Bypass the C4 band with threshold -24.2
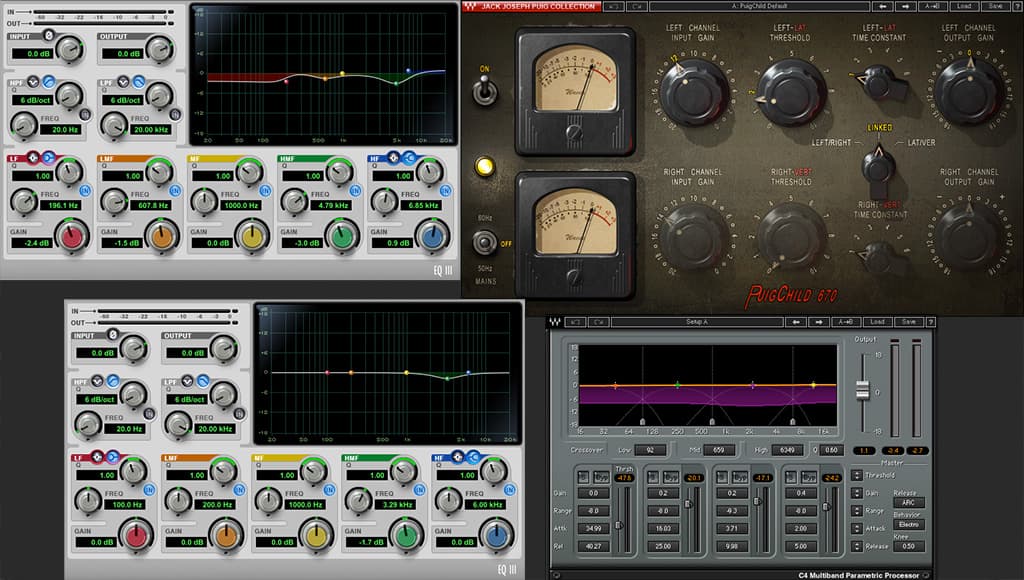The height and width of the screenshot is (580, 1024). (x=808, y=477)
